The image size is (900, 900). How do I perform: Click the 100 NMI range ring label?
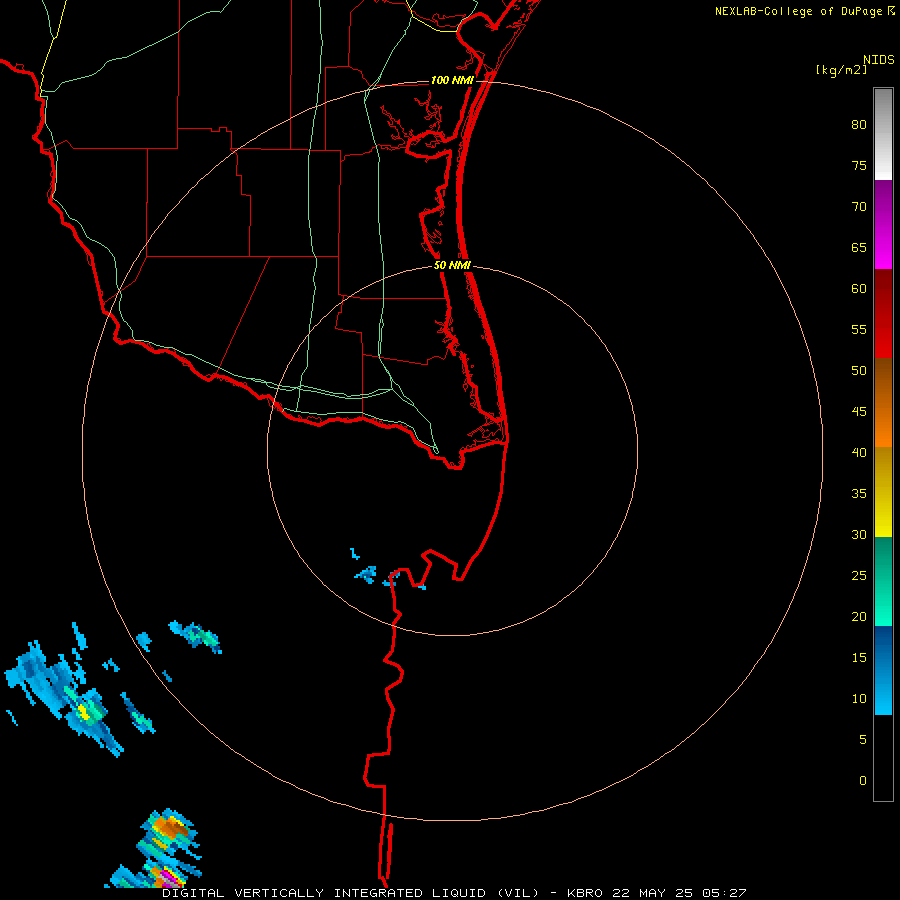tap(452, 80)
